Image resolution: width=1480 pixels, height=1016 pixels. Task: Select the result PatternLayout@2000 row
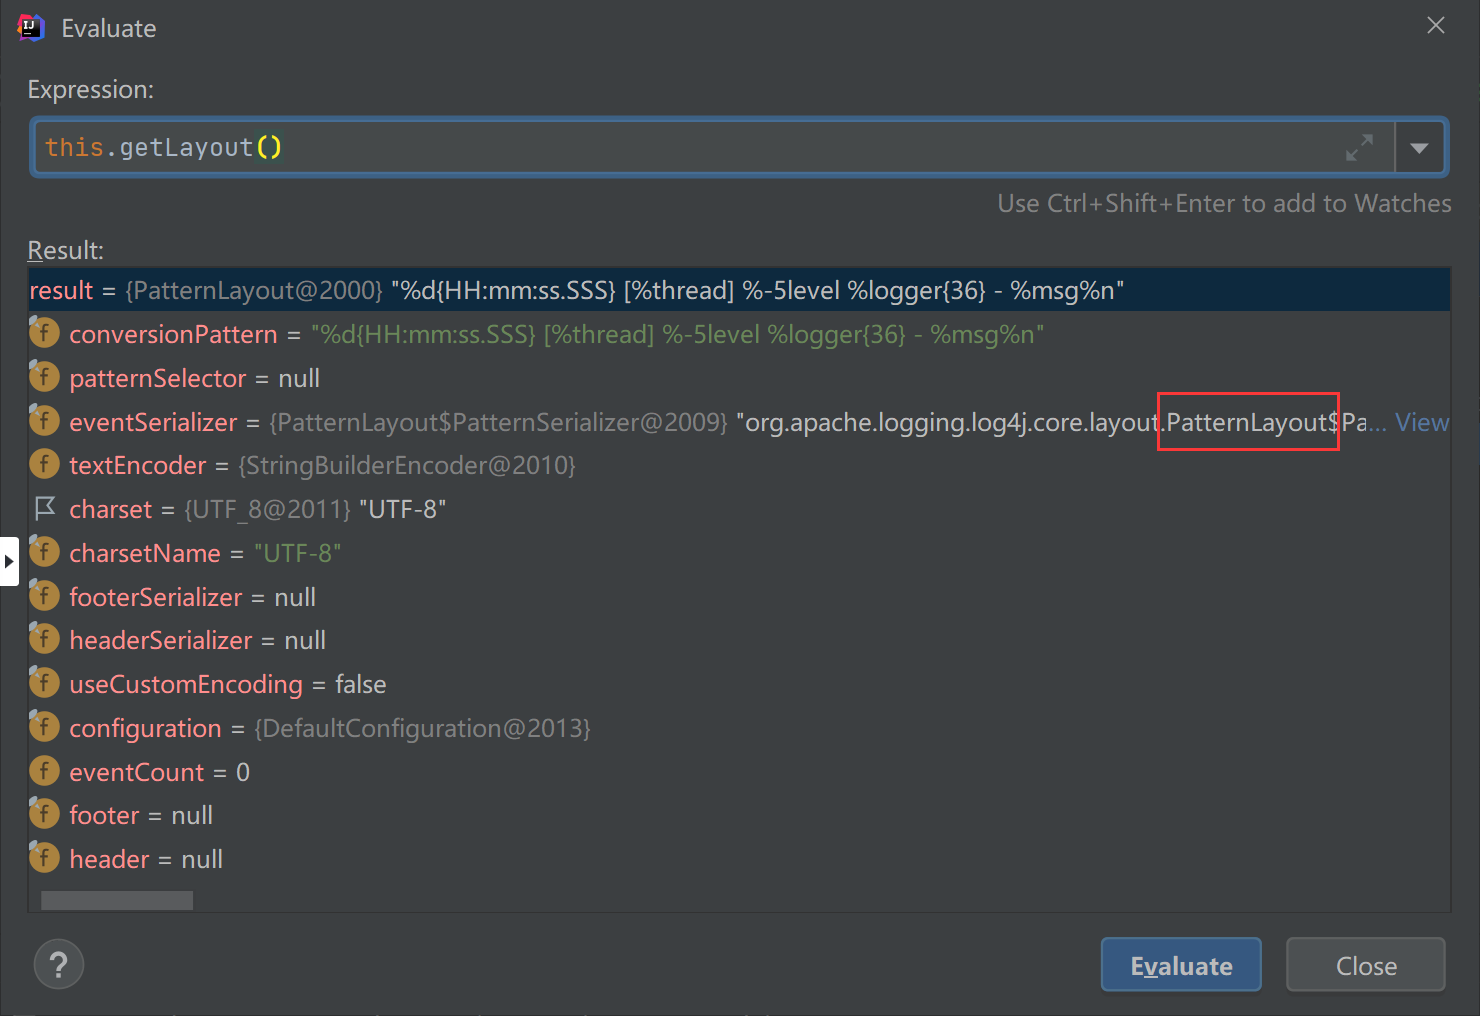click(739, 290)
